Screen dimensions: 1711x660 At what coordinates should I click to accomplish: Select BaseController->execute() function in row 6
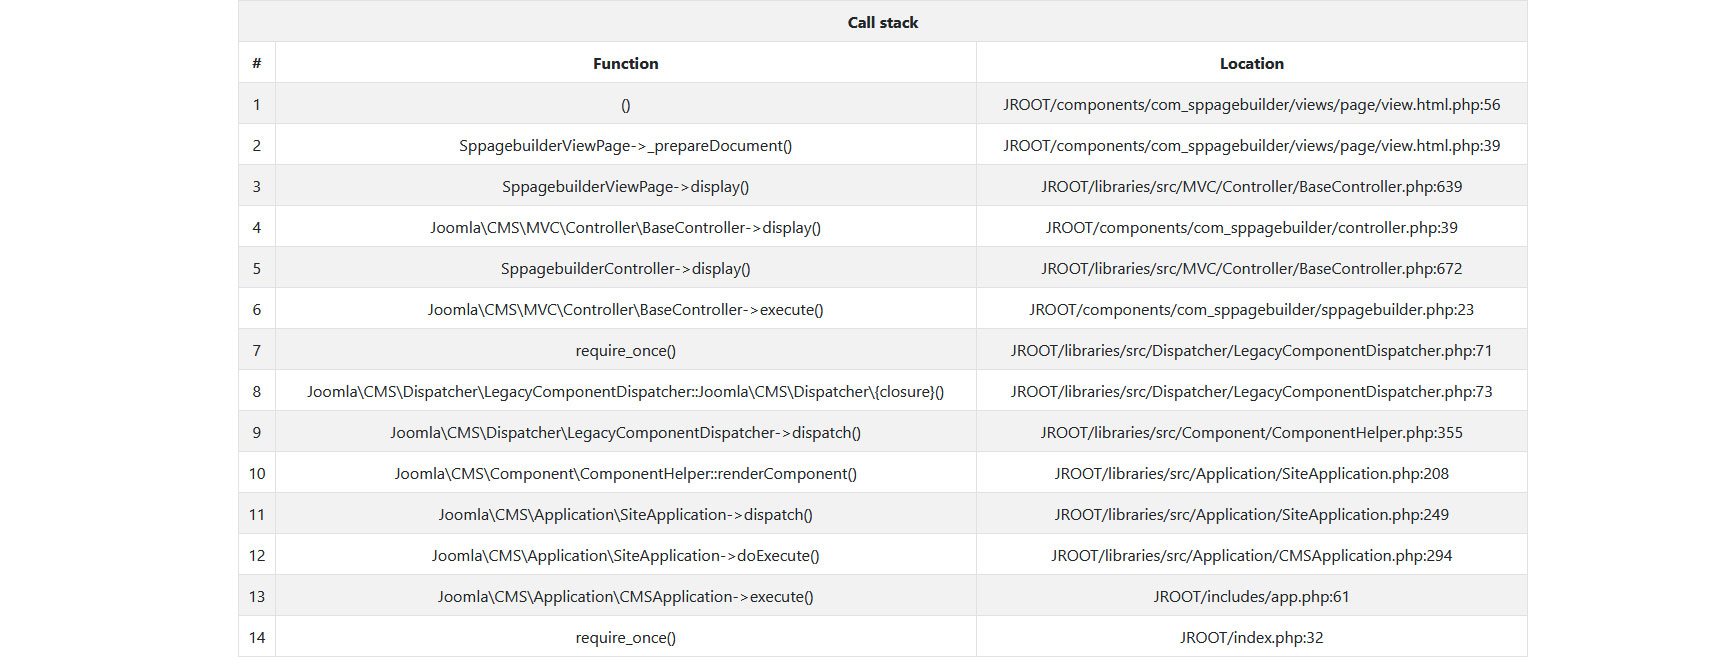625,310
